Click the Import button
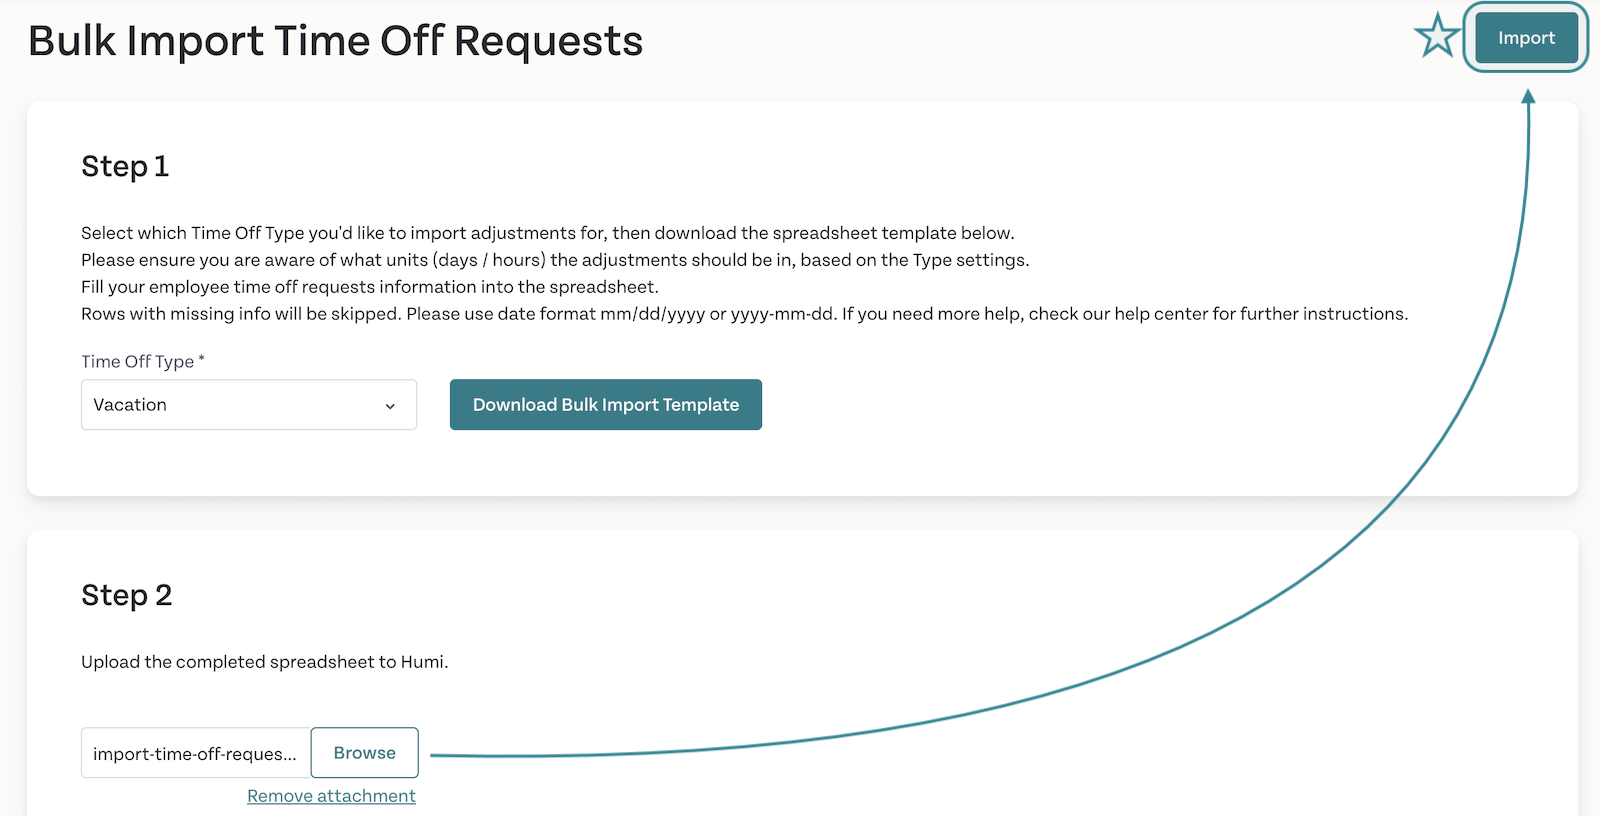 (1526, 38)
